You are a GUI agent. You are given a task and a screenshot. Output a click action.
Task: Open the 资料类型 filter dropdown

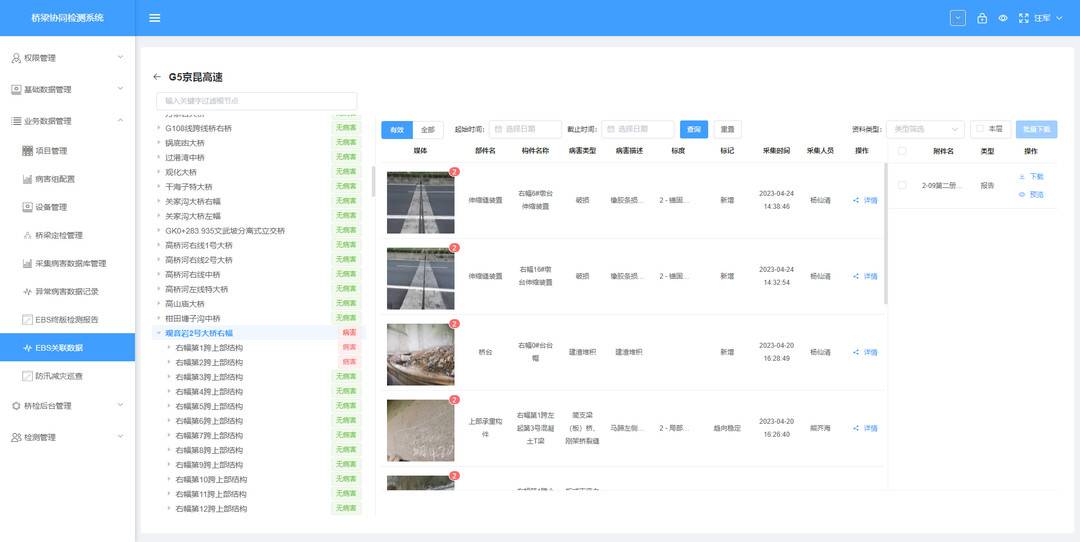coord(925,129)
